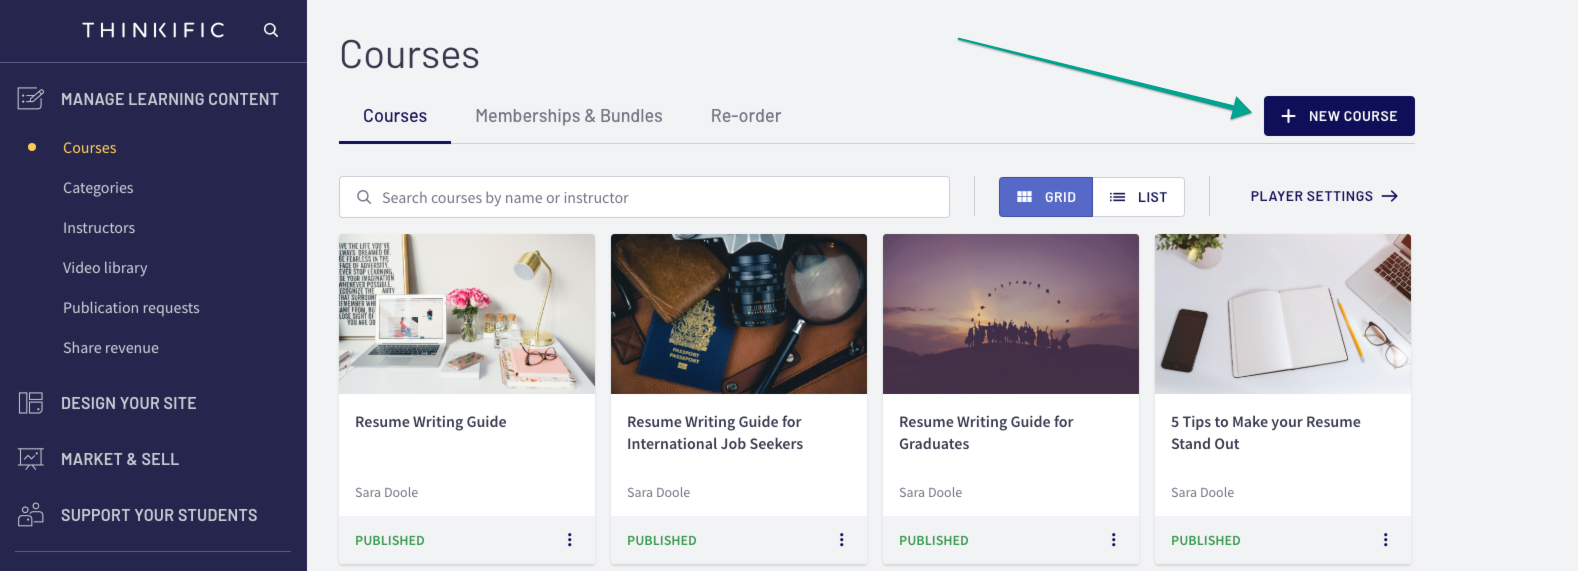Open 5 Tips to Make your Resume thumbnail
Screen dimensions: 1578x571
[1283, 314]
